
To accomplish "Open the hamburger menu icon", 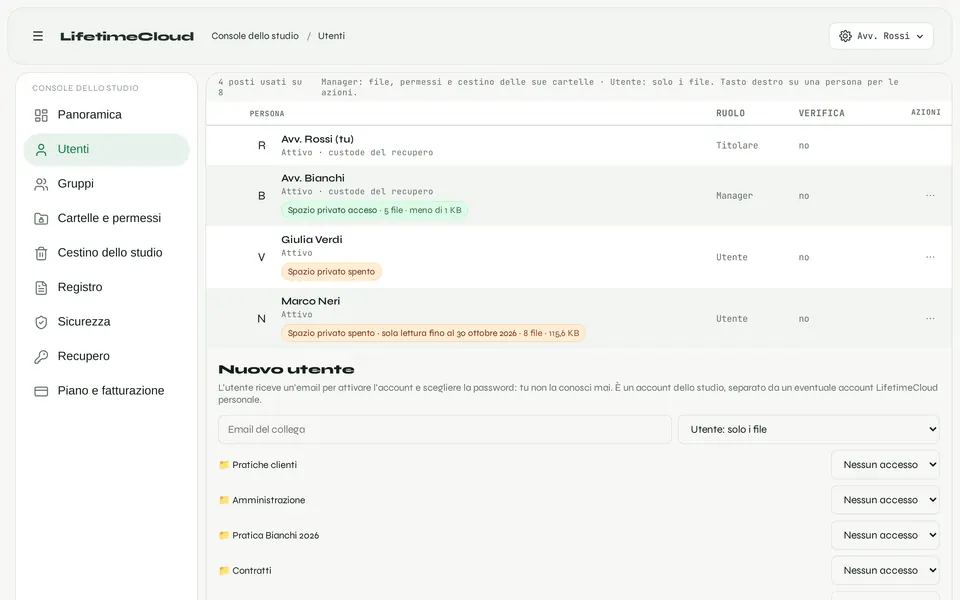I will coord(38,36).
